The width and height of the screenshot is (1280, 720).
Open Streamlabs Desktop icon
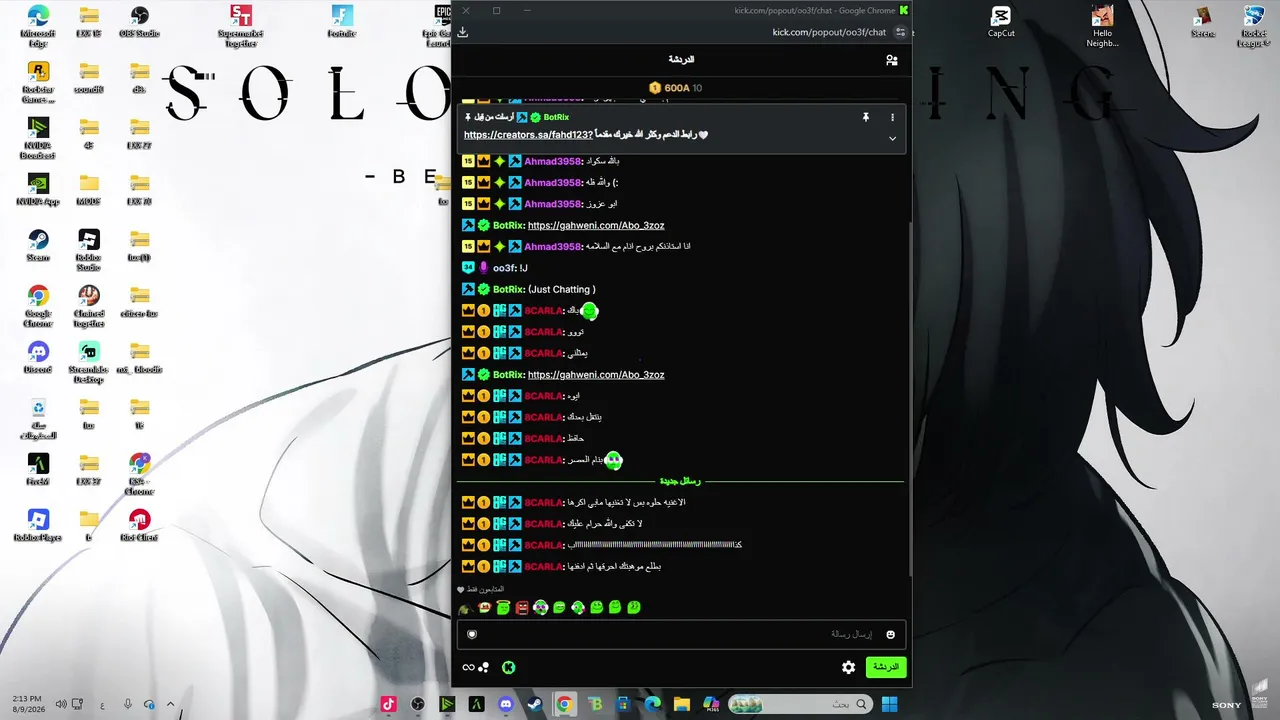pos(89,362)
